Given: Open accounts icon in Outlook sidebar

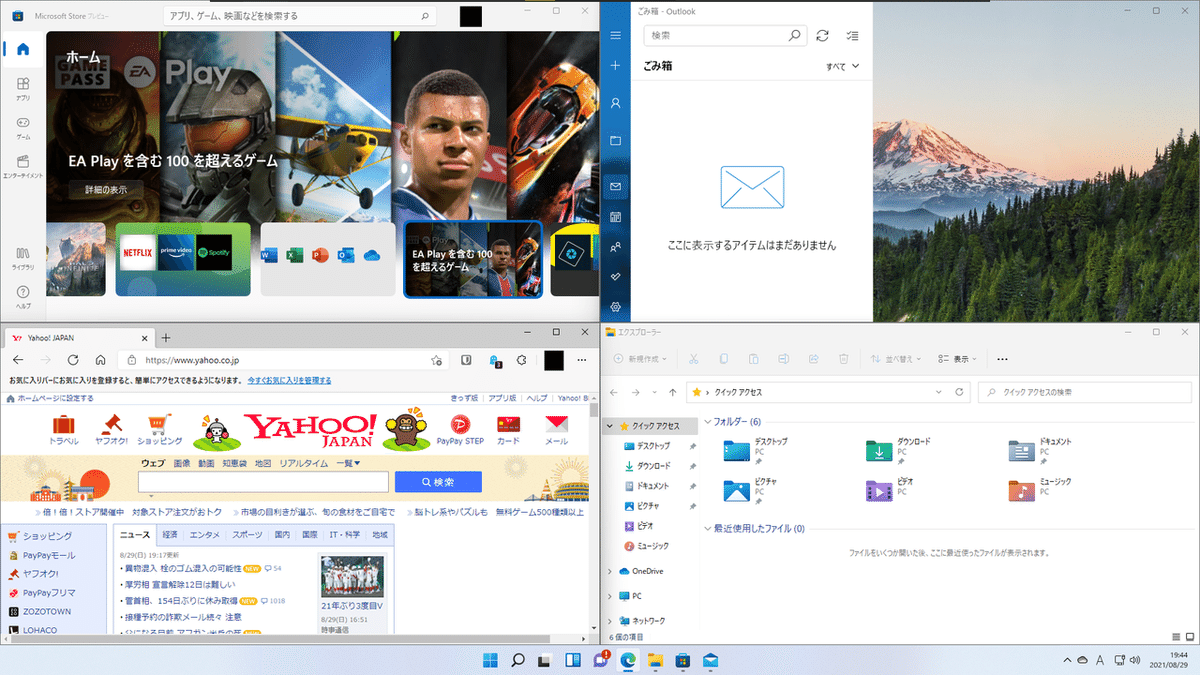Looking at the screenshot, I should [616, 103].
